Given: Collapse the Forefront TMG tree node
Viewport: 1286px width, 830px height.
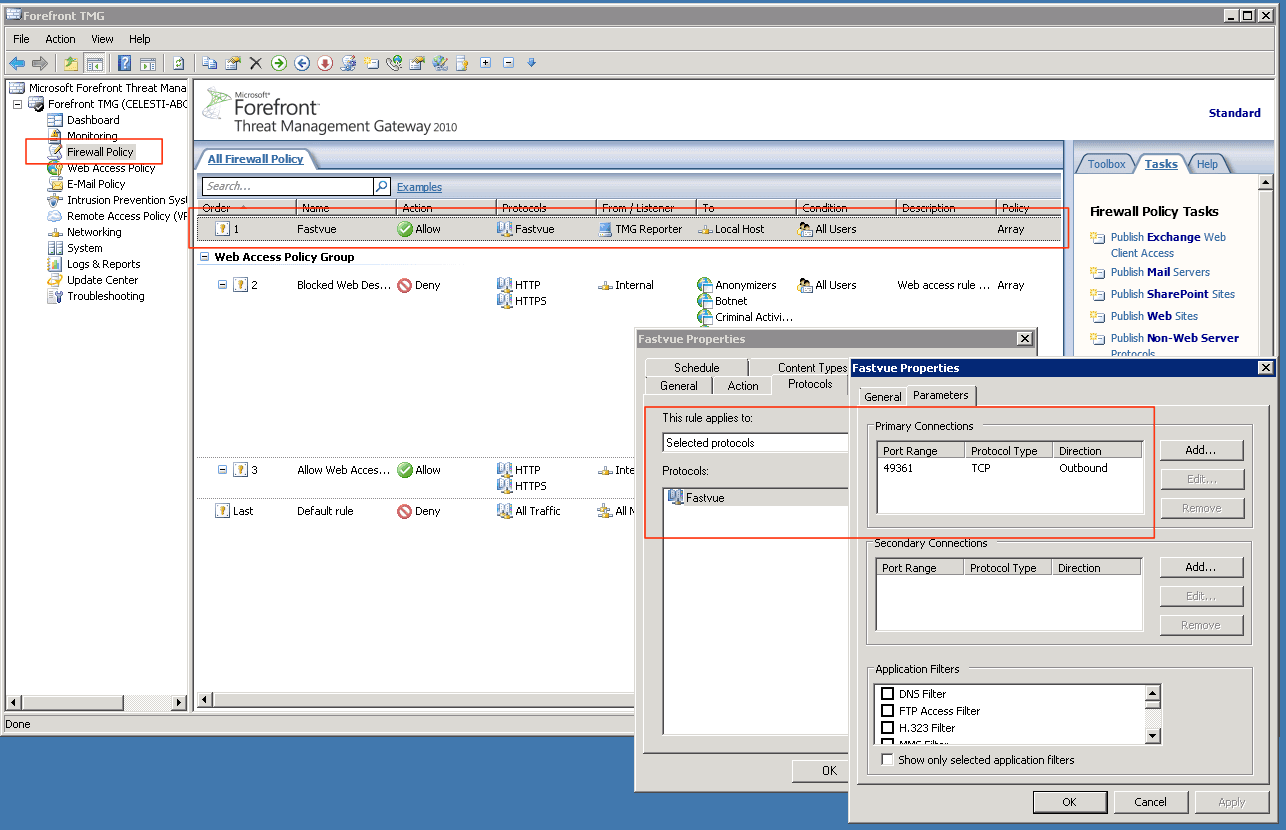Looking at the screenshot, I should pyautogui.click(x=17, y=104).
